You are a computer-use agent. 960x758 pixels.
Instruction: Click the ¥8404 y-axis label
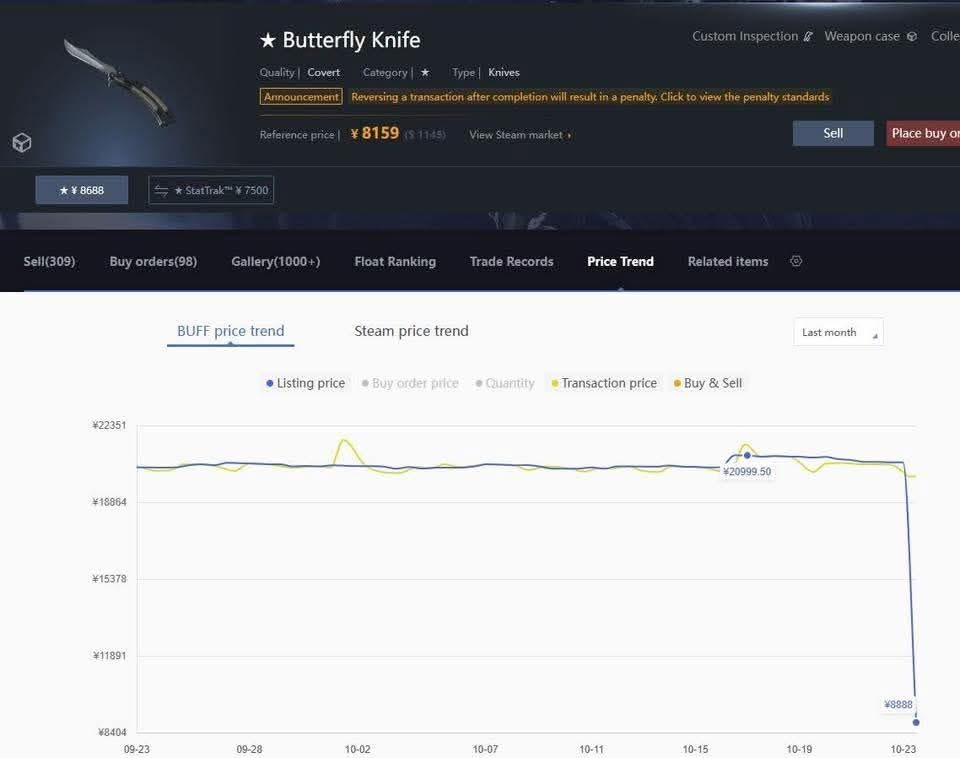pyautogui.click(x=111, y=732)
